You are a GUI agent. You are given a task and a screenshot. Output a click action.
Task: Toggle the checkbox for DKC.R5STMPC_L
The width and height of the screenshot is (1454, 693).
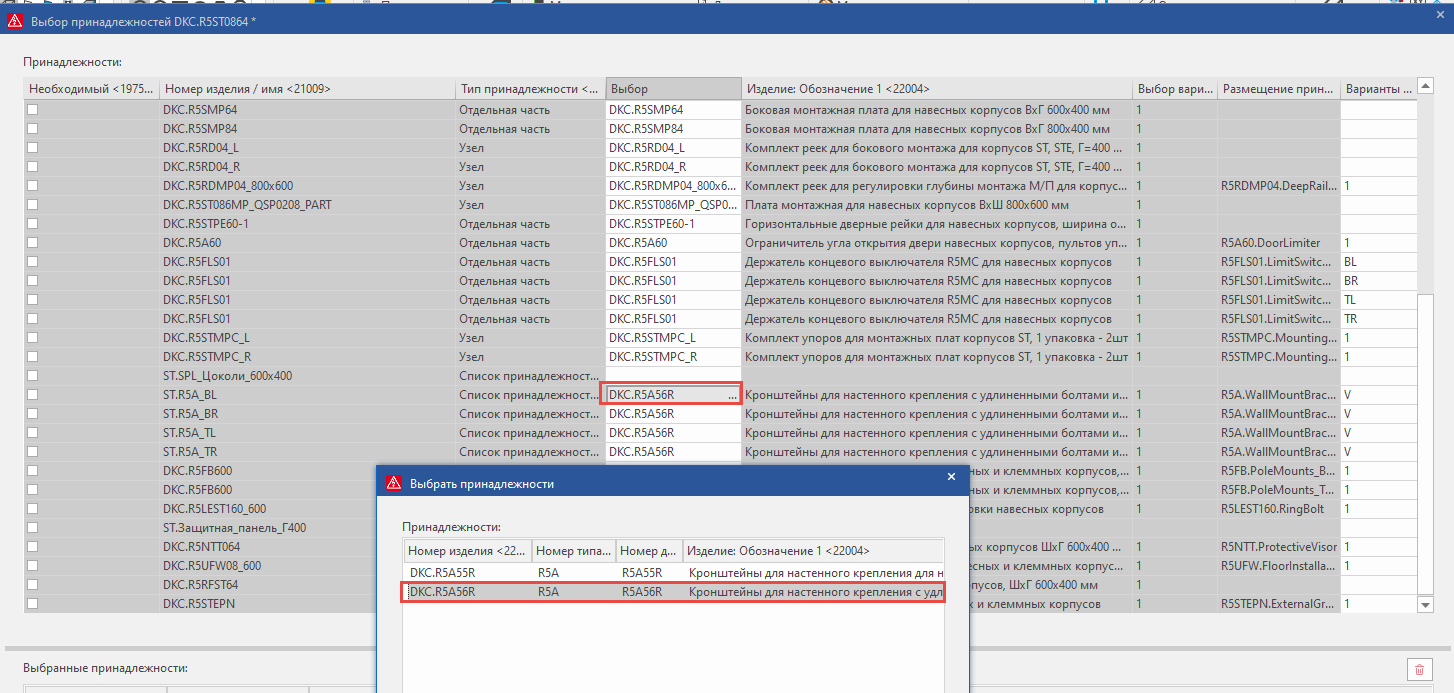coord(33,338)
